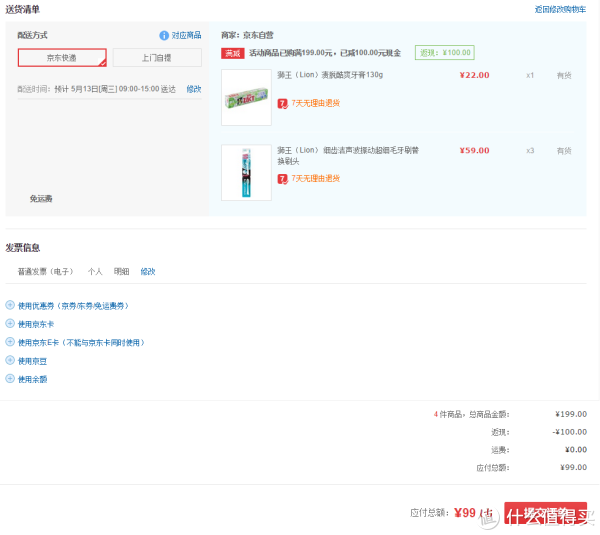This screenshot has width=600, height=535.
Task: Expand 使用京东E卡 section
Action: coord(81,343)
